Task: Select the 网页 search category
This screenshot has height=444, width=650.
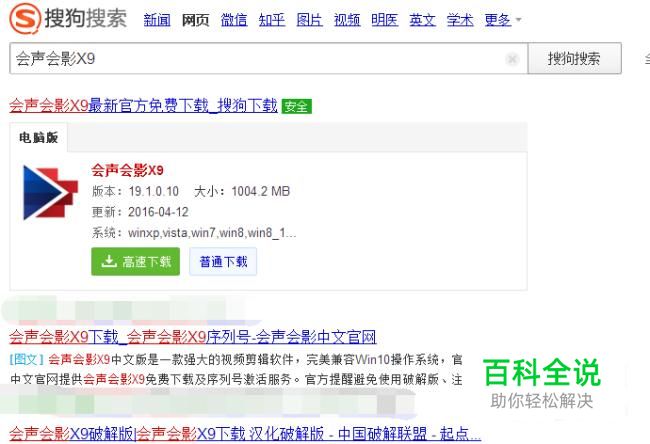Action: click(195, 19)
